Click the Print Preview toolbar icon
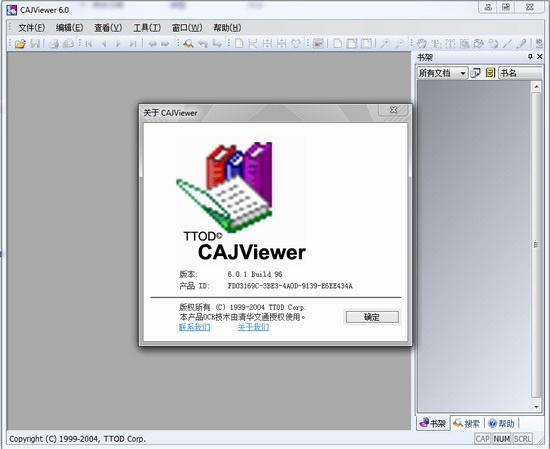 point(68,43)
